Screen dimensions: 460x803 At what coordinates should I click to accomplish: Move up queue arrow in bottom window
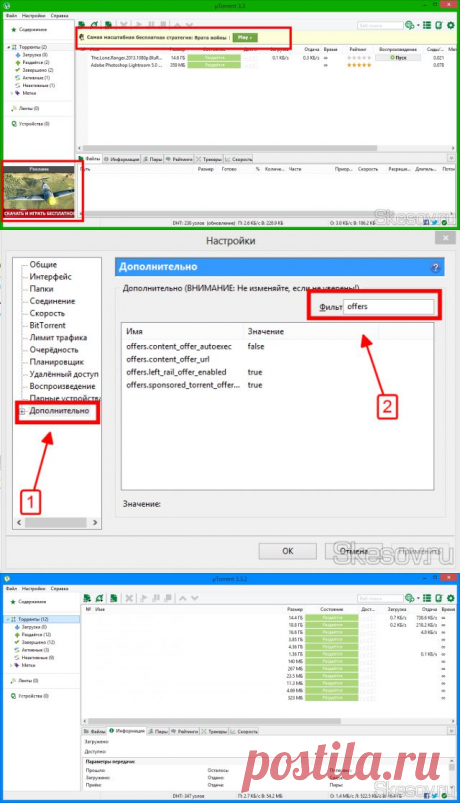coord(183,598)
